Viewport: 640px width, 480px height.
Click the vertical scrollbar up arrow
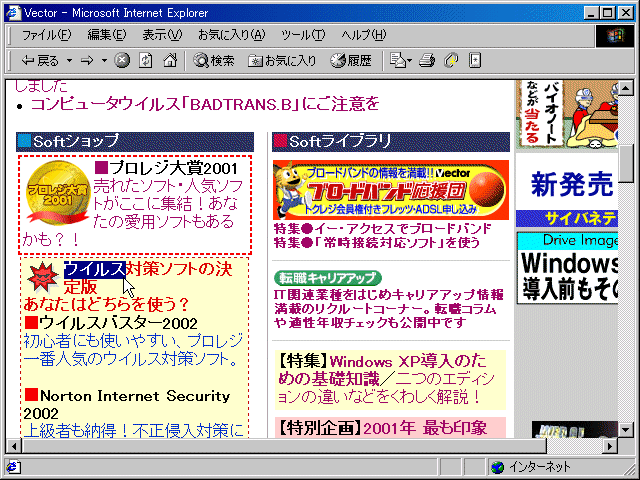tap(626, 88)
